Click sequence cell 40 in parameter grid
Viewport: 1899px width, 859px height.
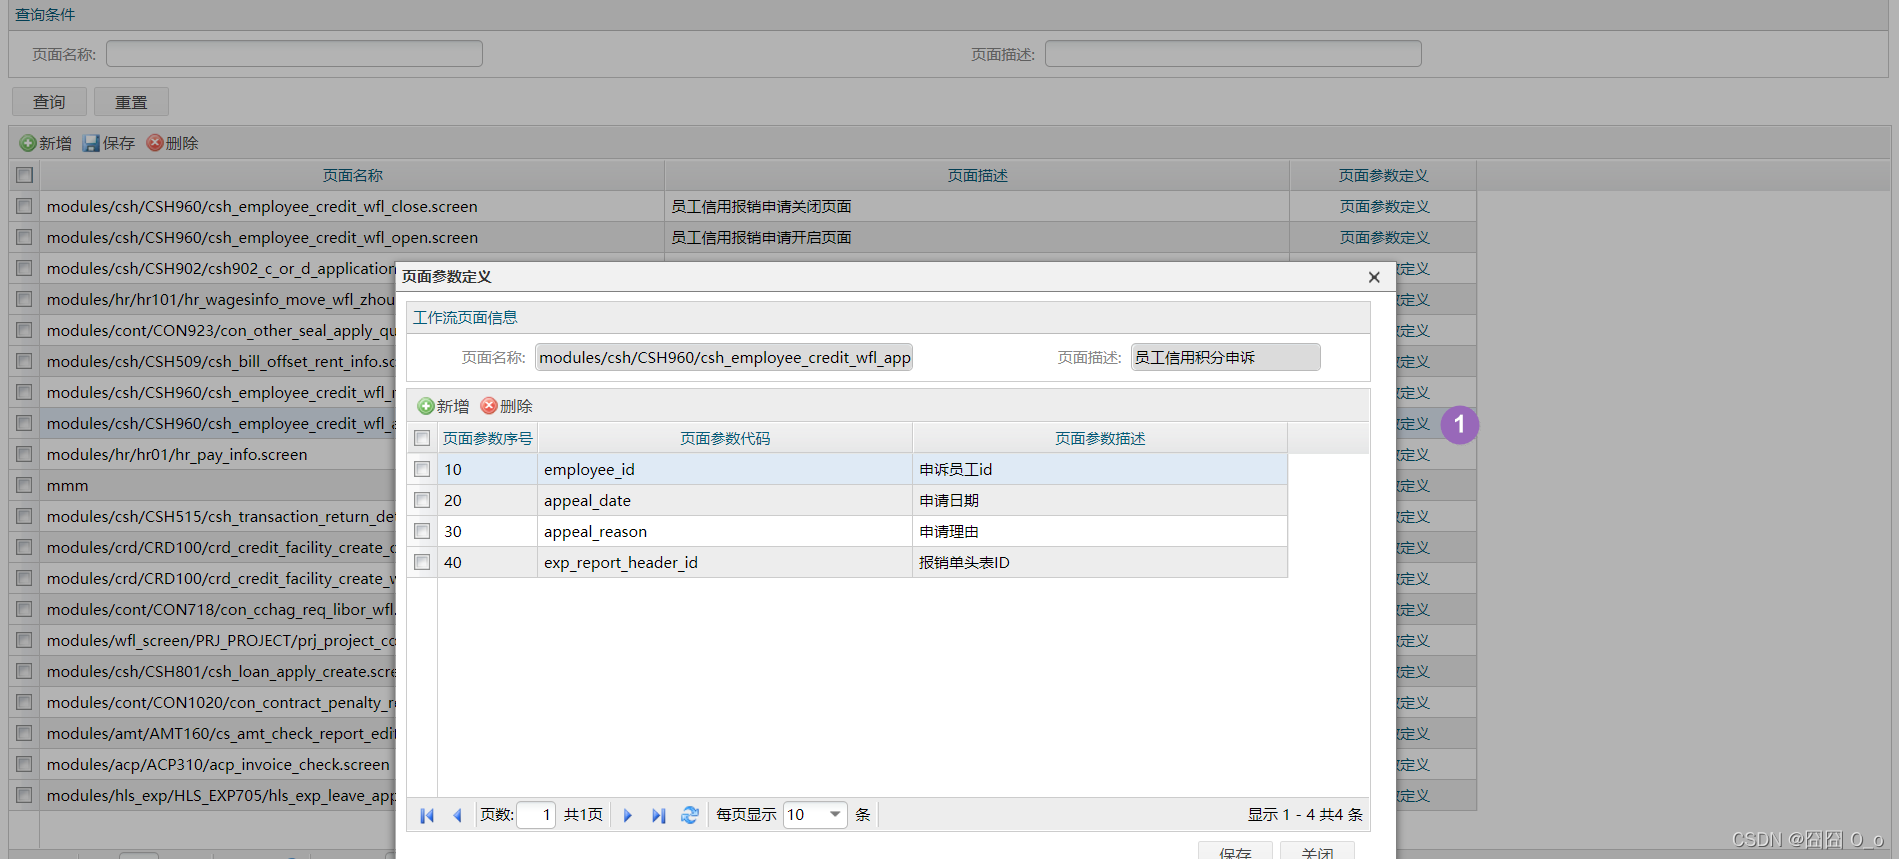(487, 562)
